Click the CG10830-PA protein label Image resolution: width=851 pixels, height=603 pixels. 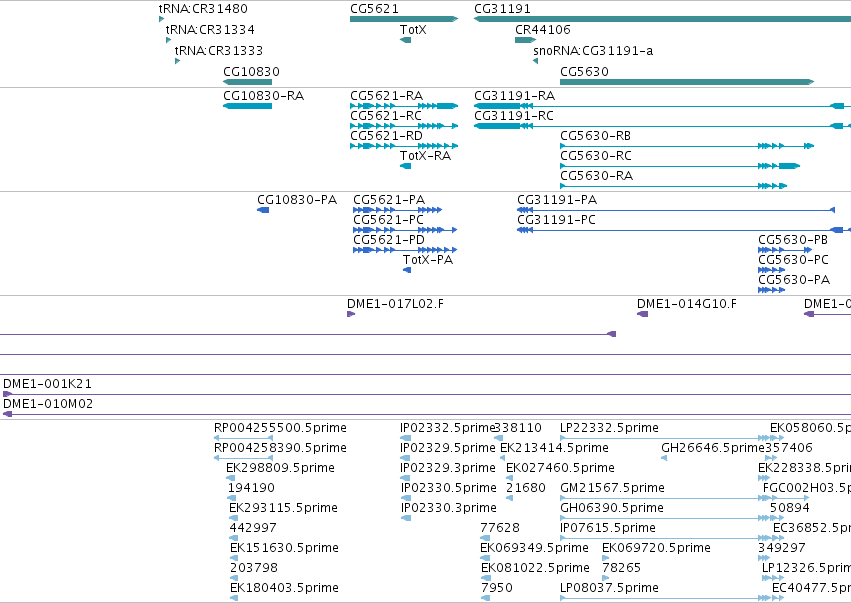pyautogui.click(x=297, y=200)
